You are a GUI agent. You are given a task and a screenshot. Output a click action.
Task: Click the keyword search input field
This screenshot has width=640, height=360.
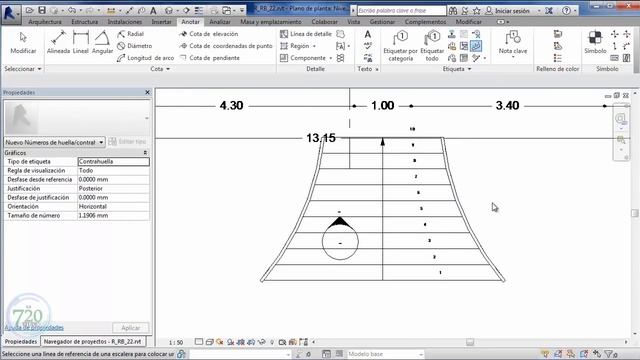402,11
